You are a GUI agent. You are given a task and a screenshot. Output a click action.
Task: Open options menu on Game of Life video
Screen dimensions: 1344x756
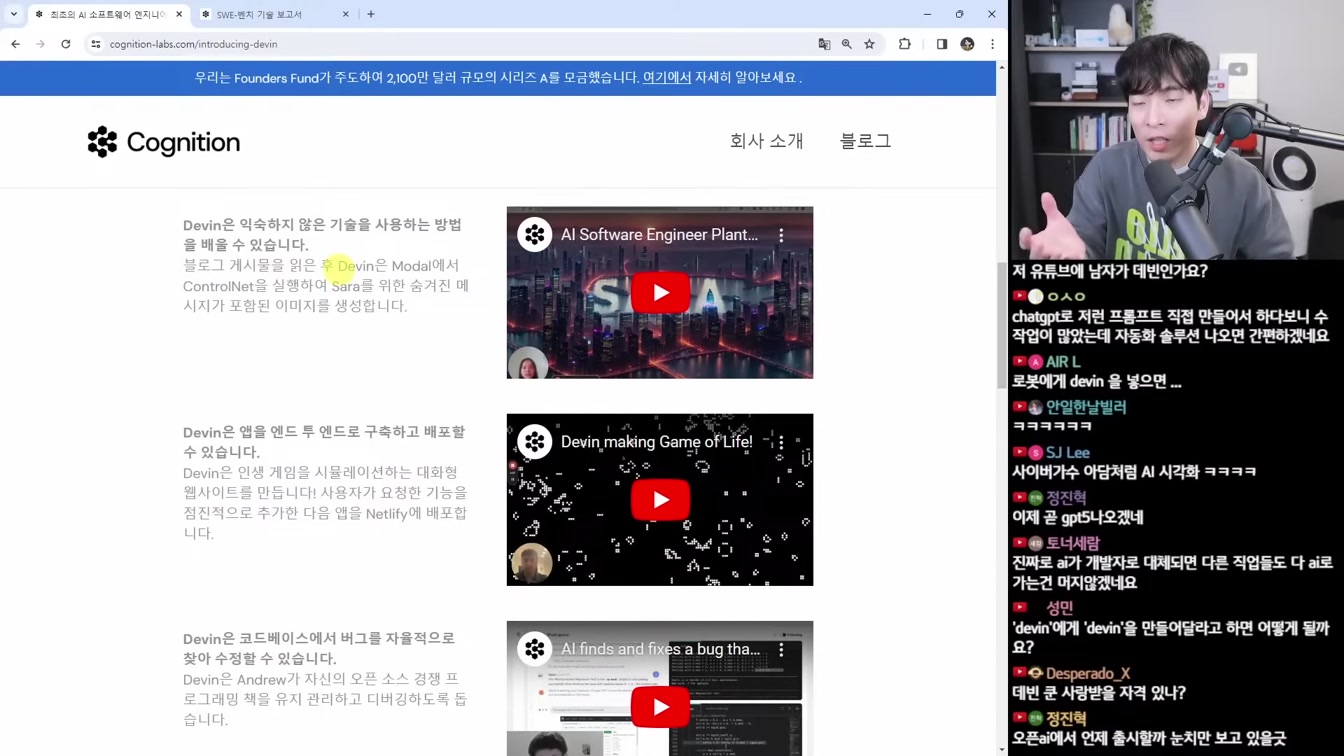tap(782, 442)
